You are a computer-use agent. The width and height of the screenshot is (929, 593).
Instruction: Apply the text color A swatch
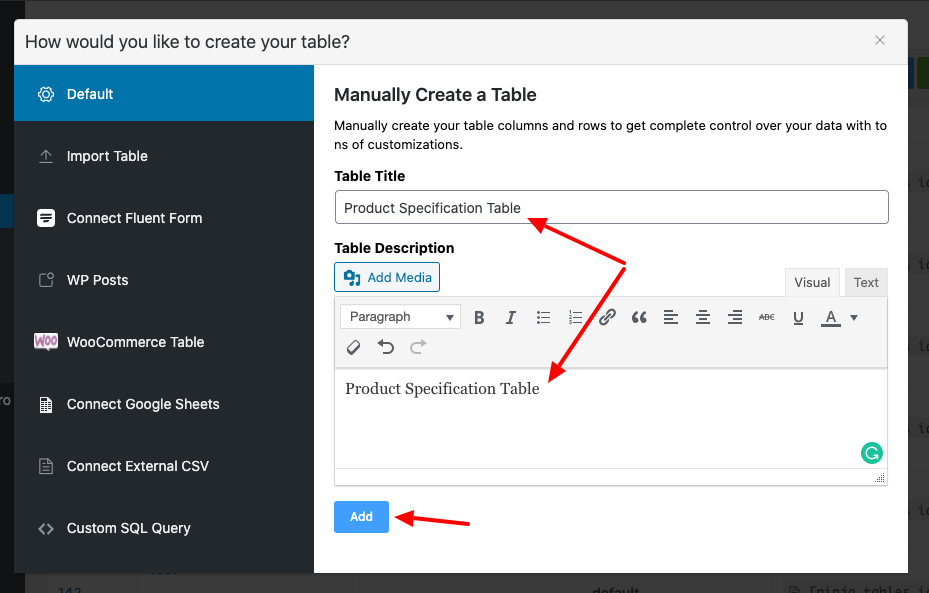(x=830, y=317)
